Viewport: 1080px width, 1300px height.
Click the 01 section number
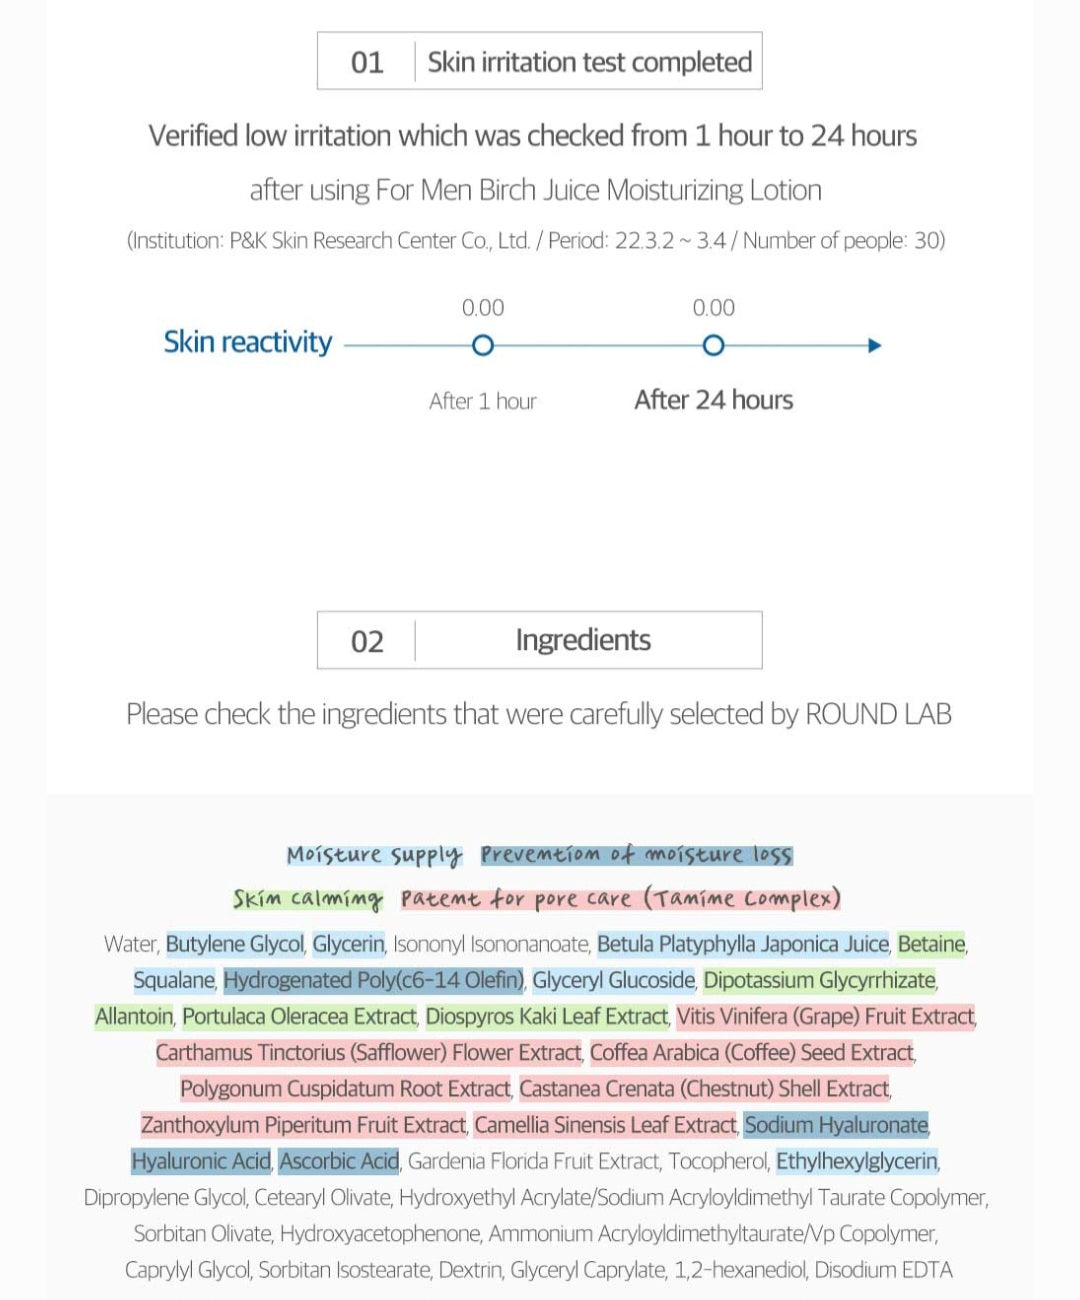367,62
